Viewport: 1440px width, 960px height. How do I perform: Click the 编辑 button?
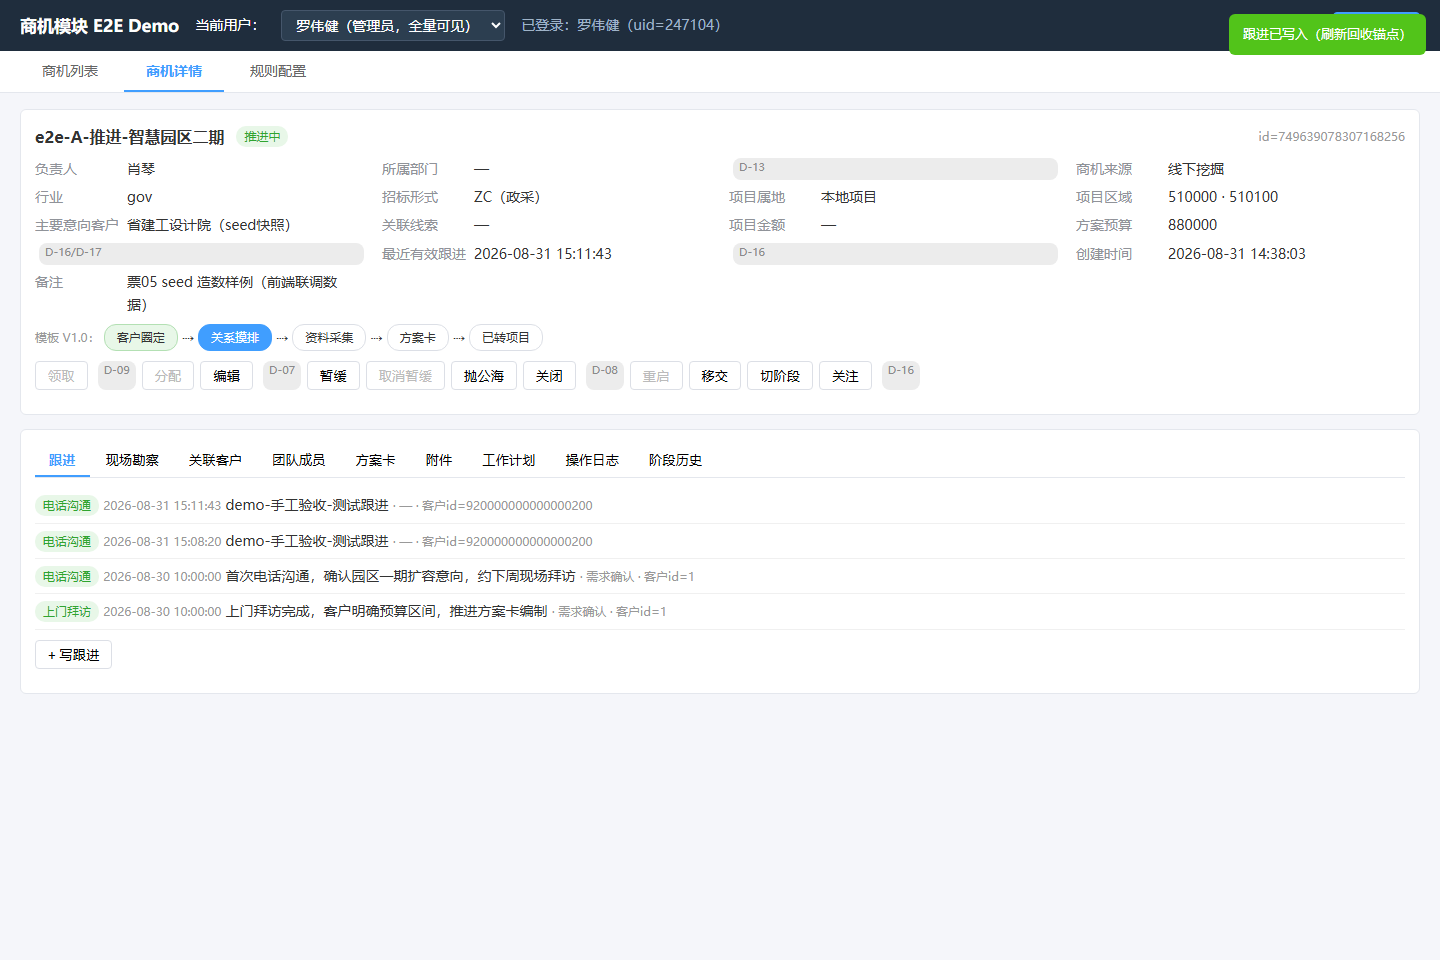227,376
